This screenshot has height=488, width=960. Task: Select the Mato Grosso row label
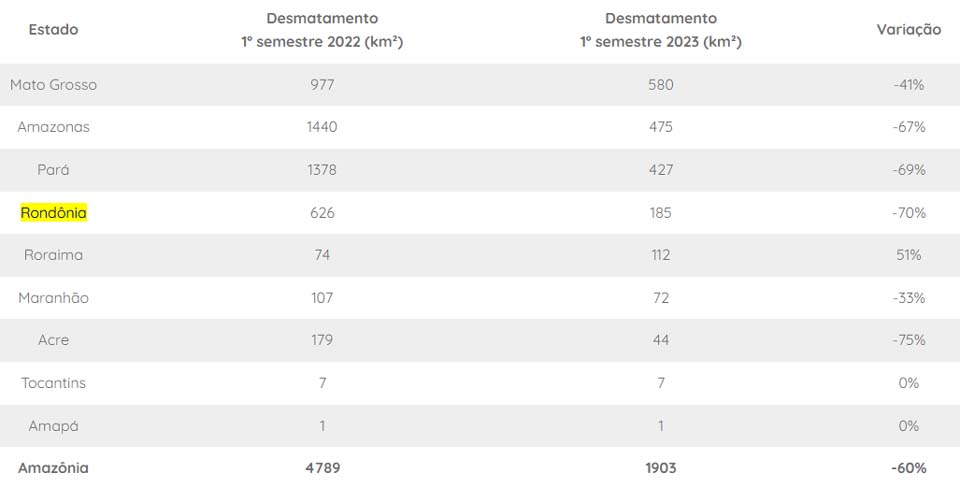pyautogui.click(x=54, y=85)
